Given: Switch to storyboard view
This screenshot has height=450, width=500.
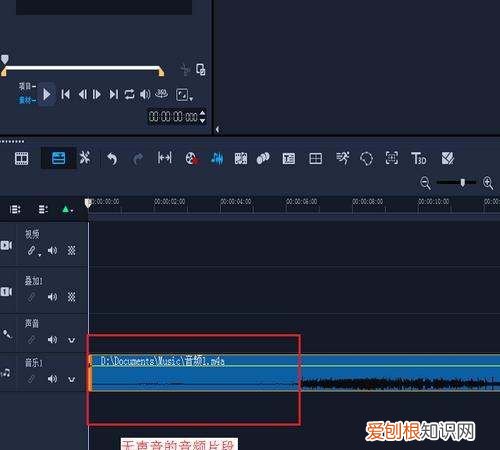Looking at the screenshot, I should click(x=22, y=159).
